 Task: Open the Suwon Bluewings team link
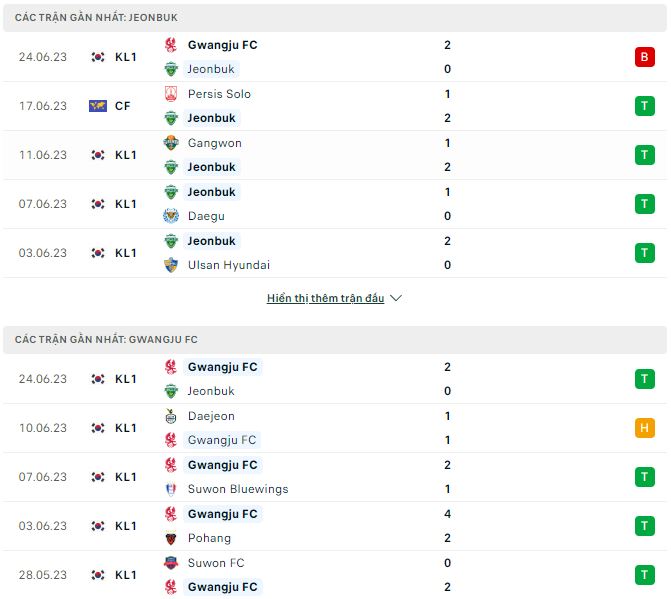tap(237, 489)
